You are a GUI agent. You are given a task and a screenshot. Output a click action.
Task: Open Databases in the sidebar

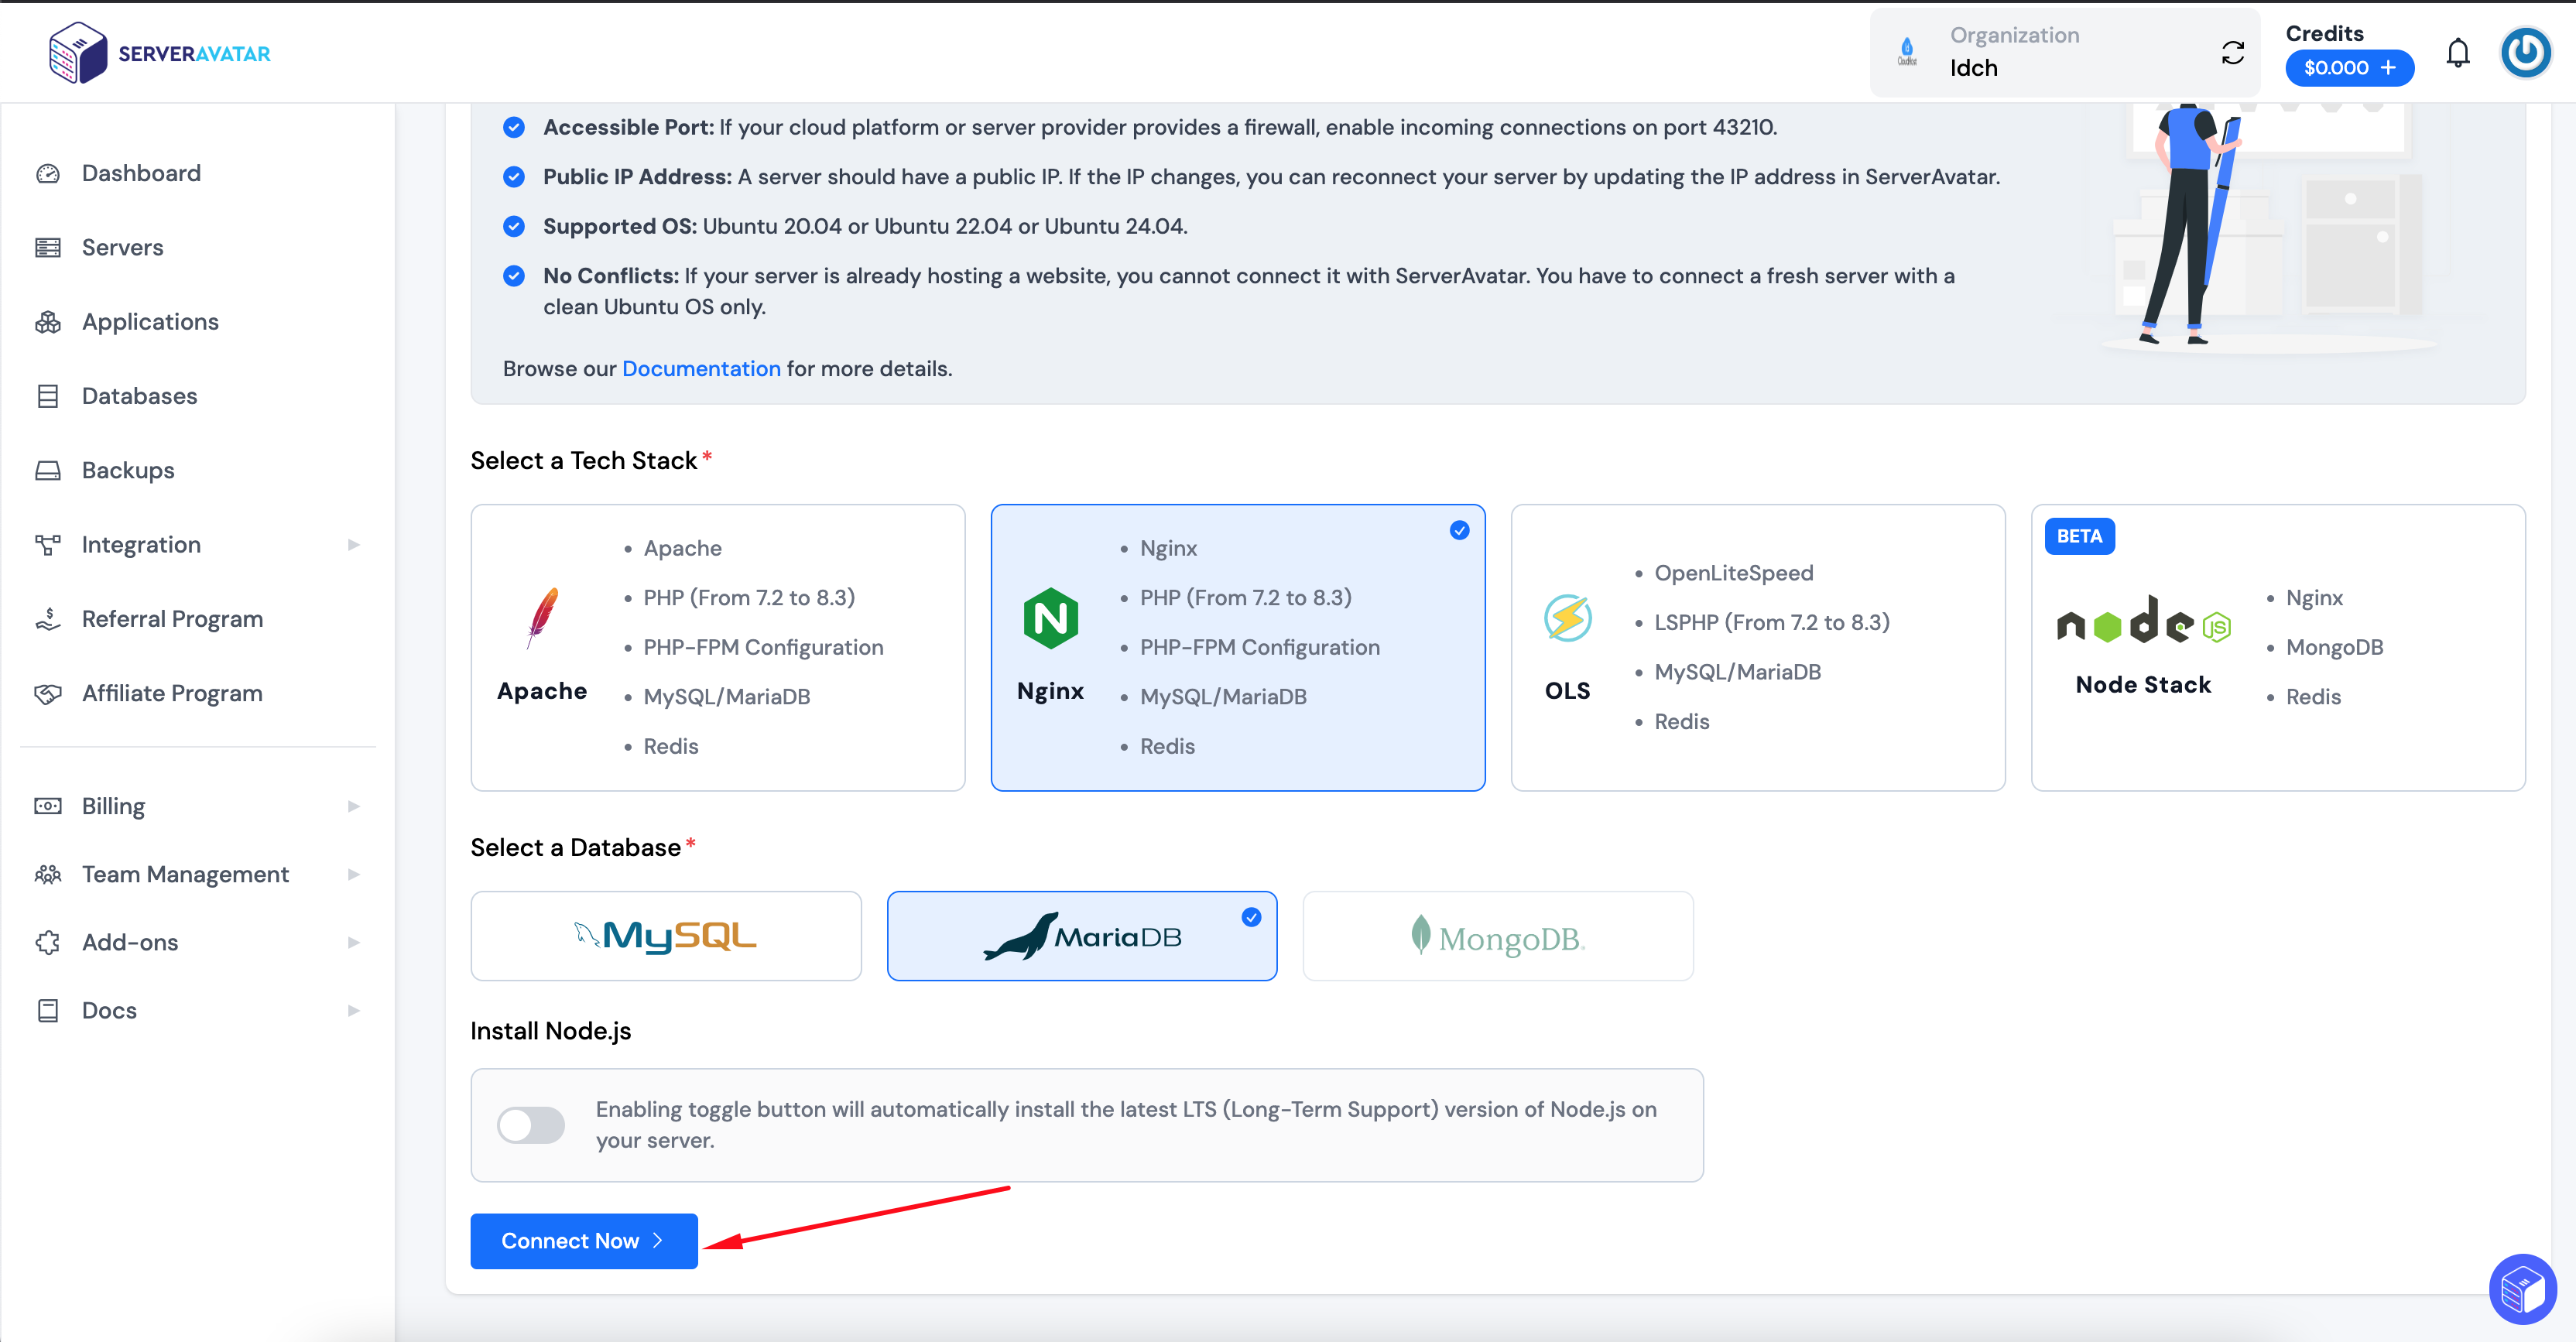[139, 396]
